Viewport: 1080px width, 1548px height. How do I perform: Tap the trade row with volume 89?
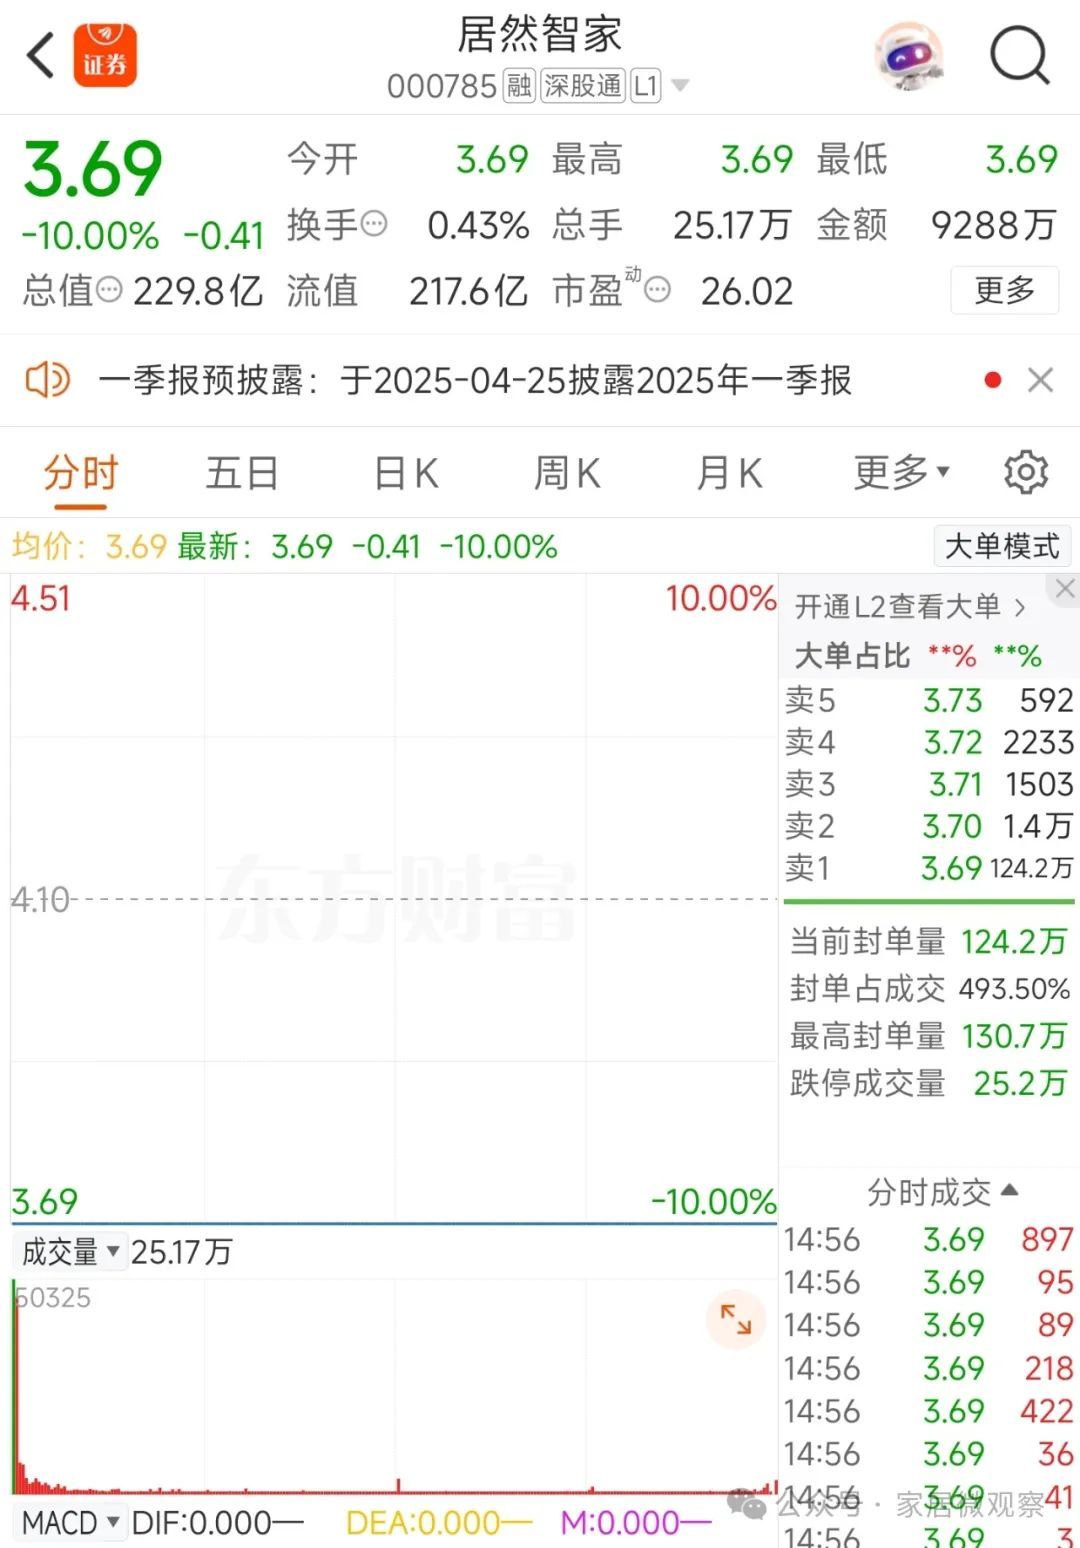pos(929,1325)
